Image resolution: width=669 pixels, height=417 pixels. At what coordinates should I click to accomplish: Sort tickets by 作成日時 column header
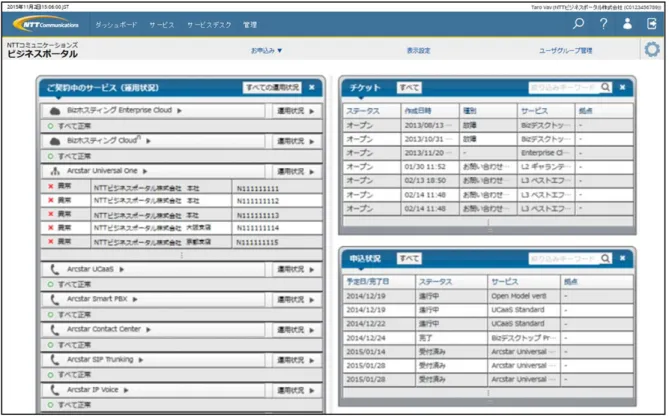pyautogui.click(x=430, y=111)
